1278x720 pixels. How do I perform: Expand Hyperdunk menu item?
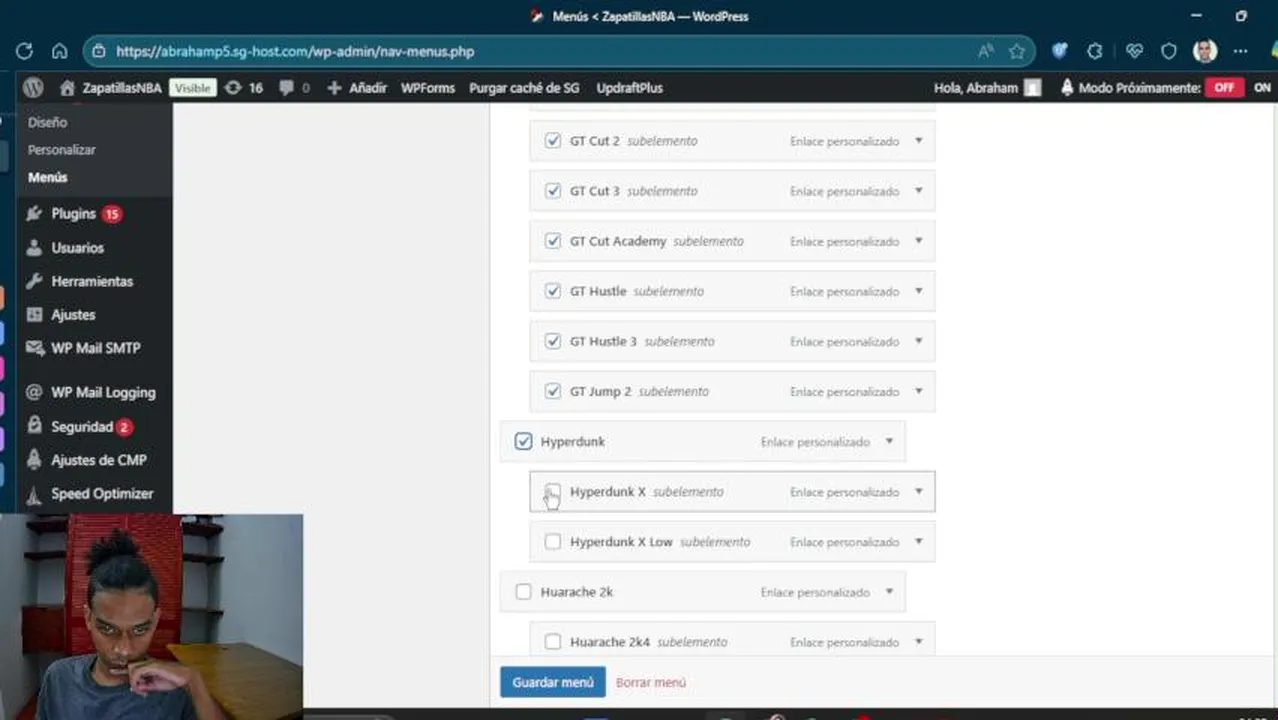pos(889,441)
